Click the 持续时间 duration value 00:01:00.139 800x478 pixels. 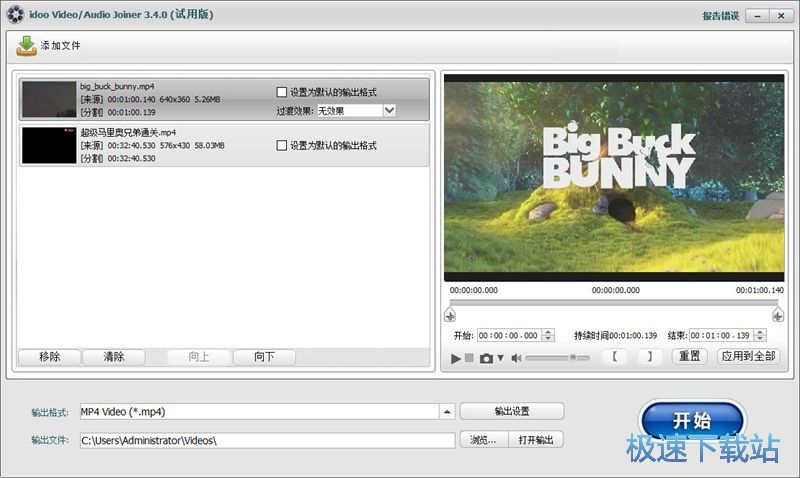pos(633,336)
